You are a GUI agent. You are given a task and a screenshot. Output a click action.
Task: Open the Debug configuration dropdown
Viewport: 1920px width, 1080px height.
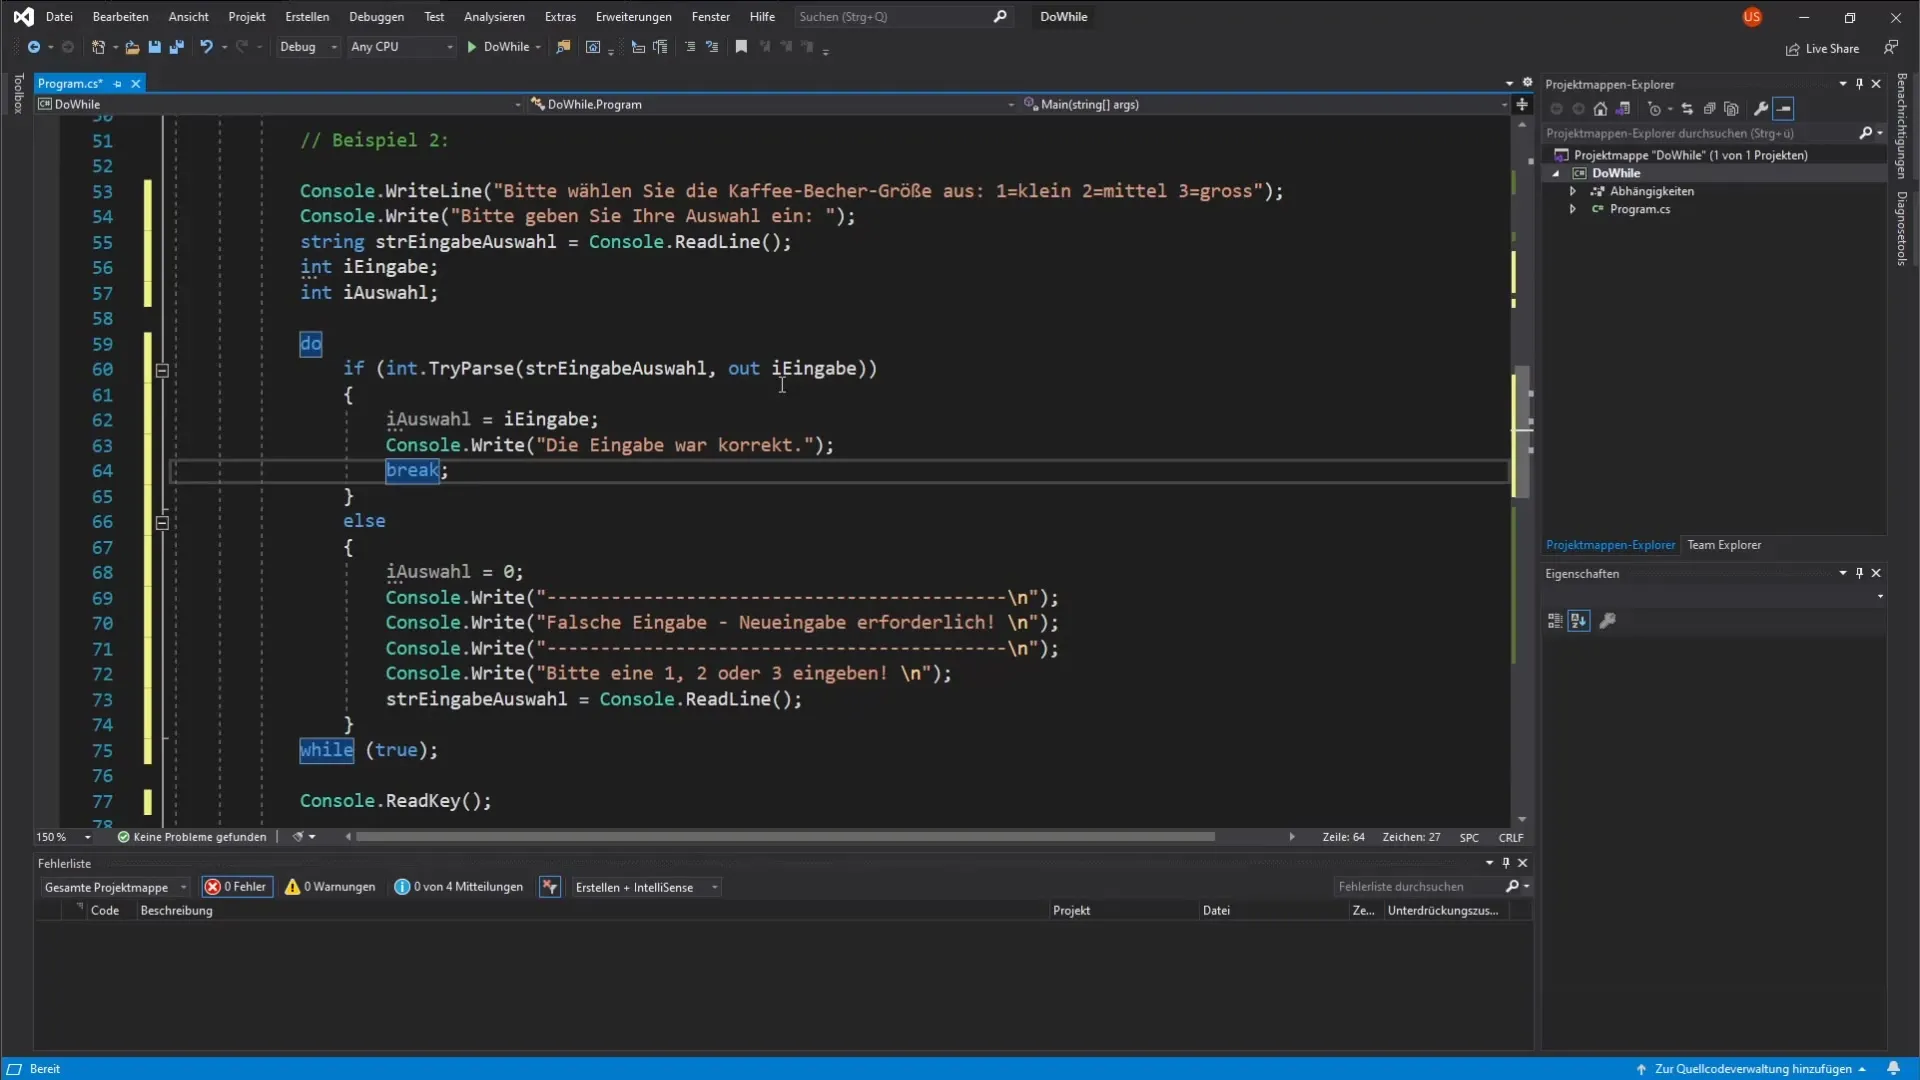coord(308,47)
